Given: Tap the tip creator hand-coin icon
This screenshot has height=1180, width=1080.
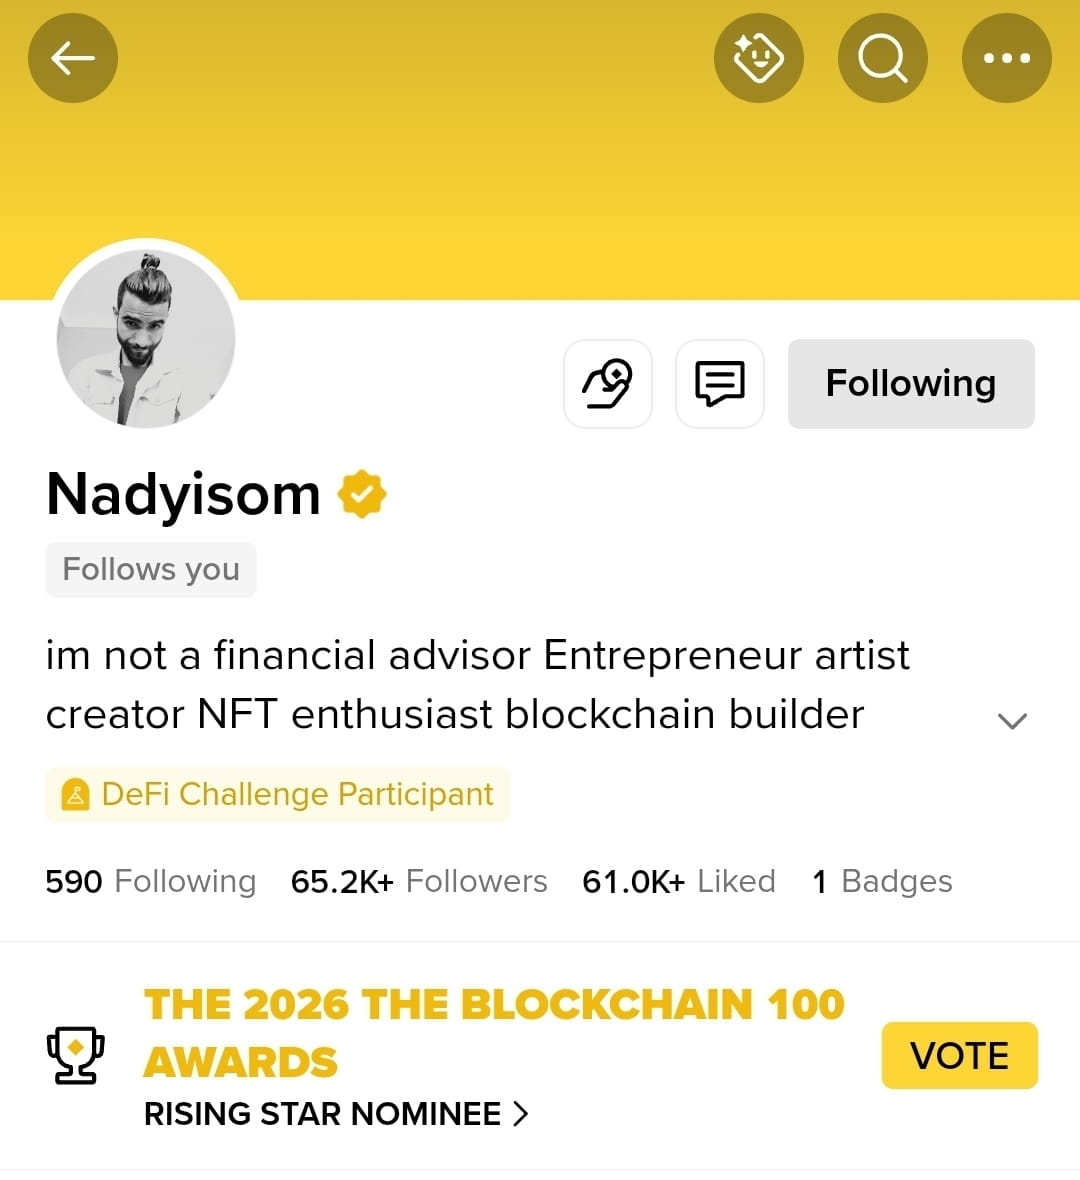Looking at the screenshot, I should coord(608,384).
